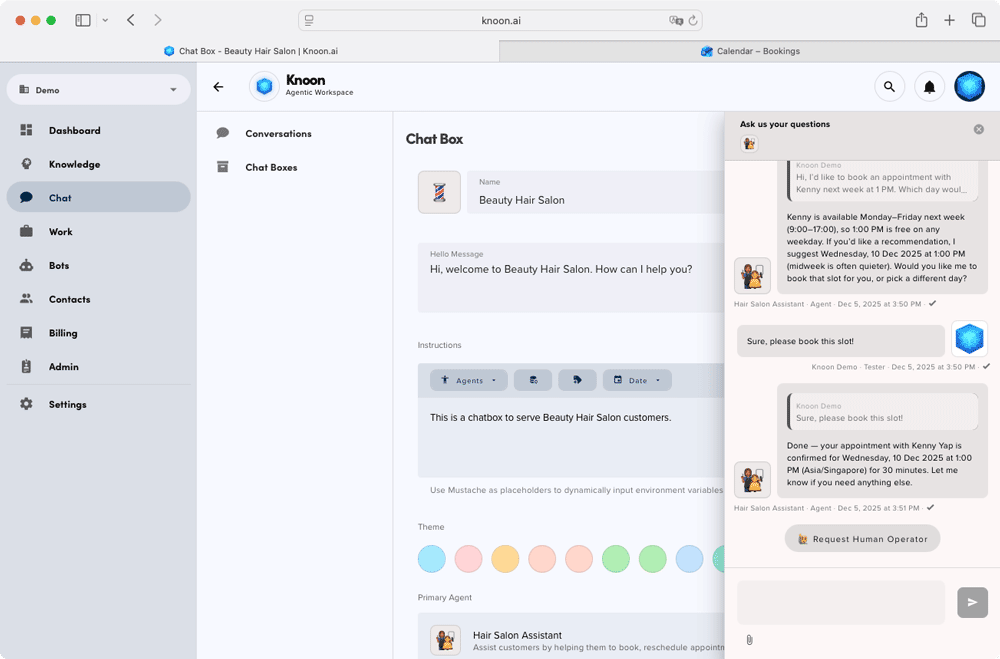Go back in Safari history

coord(131,20)
